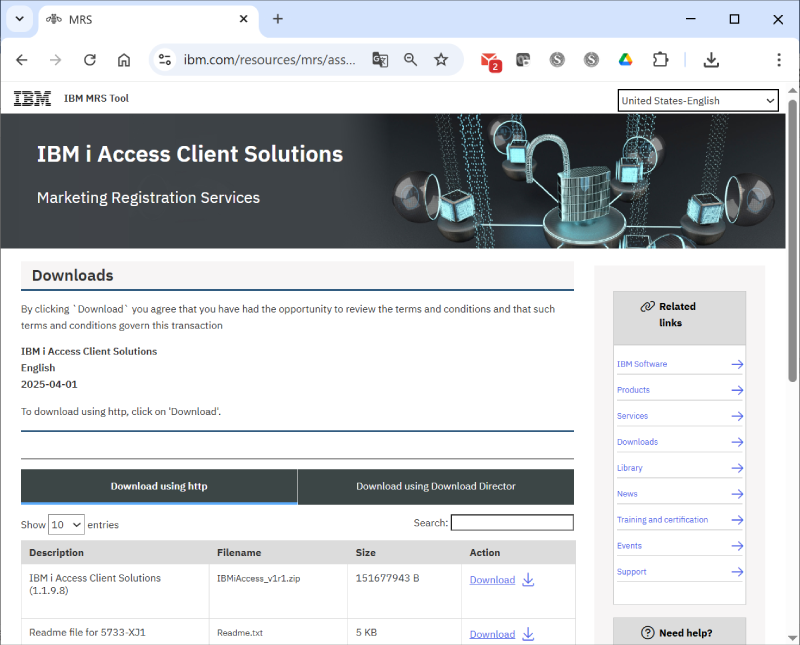
Task: Click arrow icon beside Support link
Action: click(737, 572)
